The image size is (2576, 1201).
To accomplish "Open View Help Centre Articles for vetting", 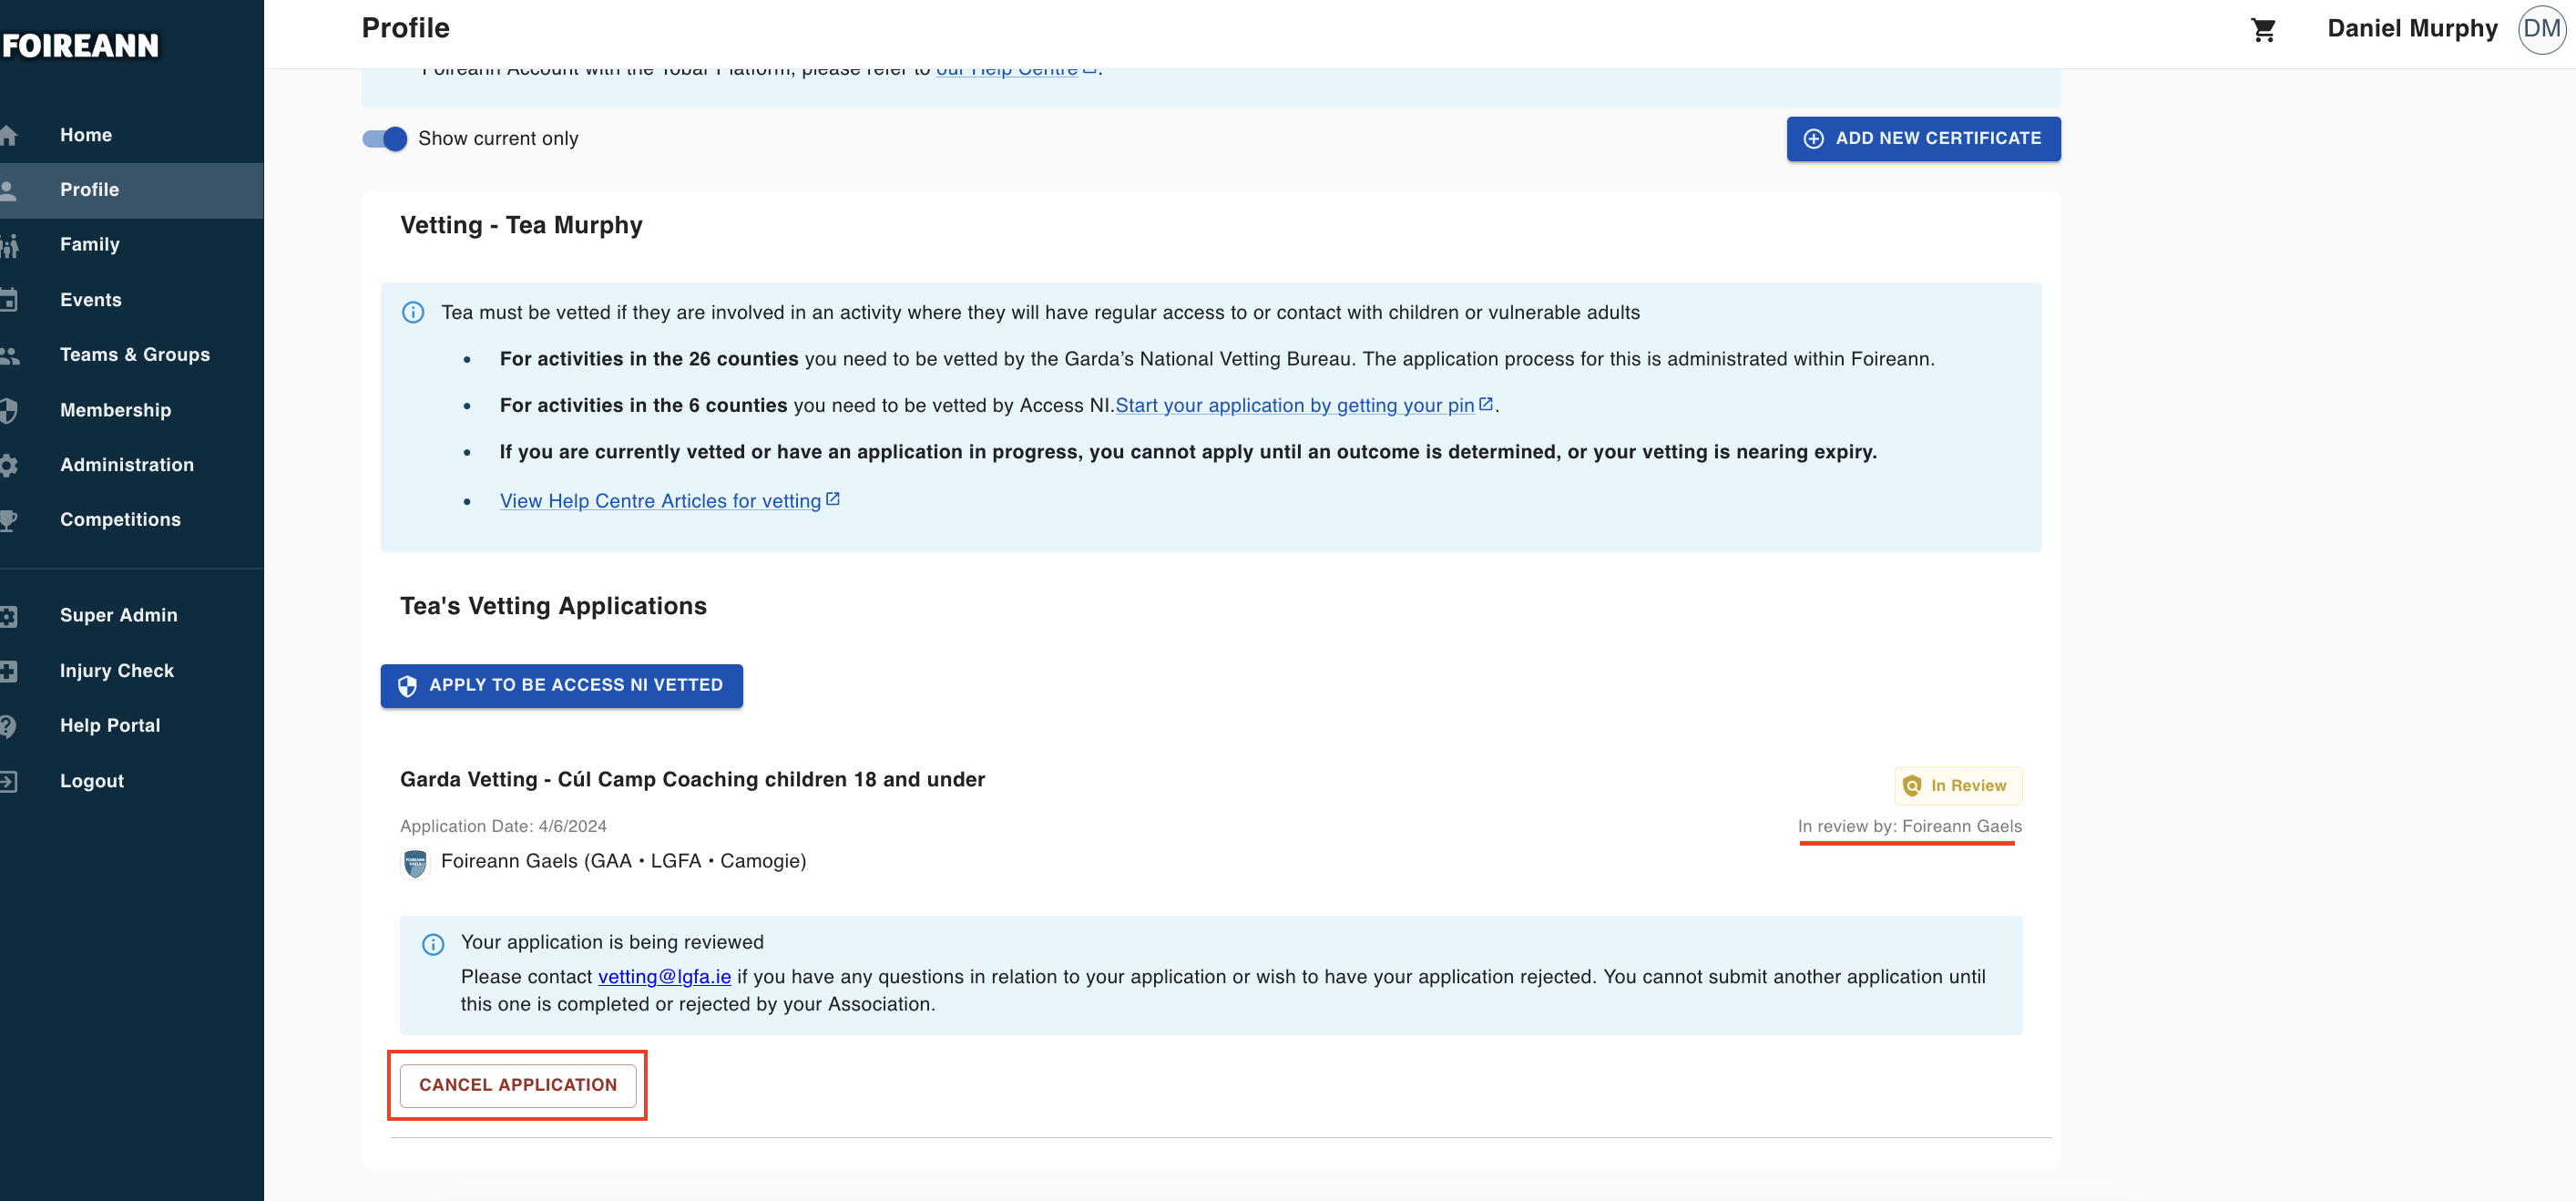I will (660, 501).
